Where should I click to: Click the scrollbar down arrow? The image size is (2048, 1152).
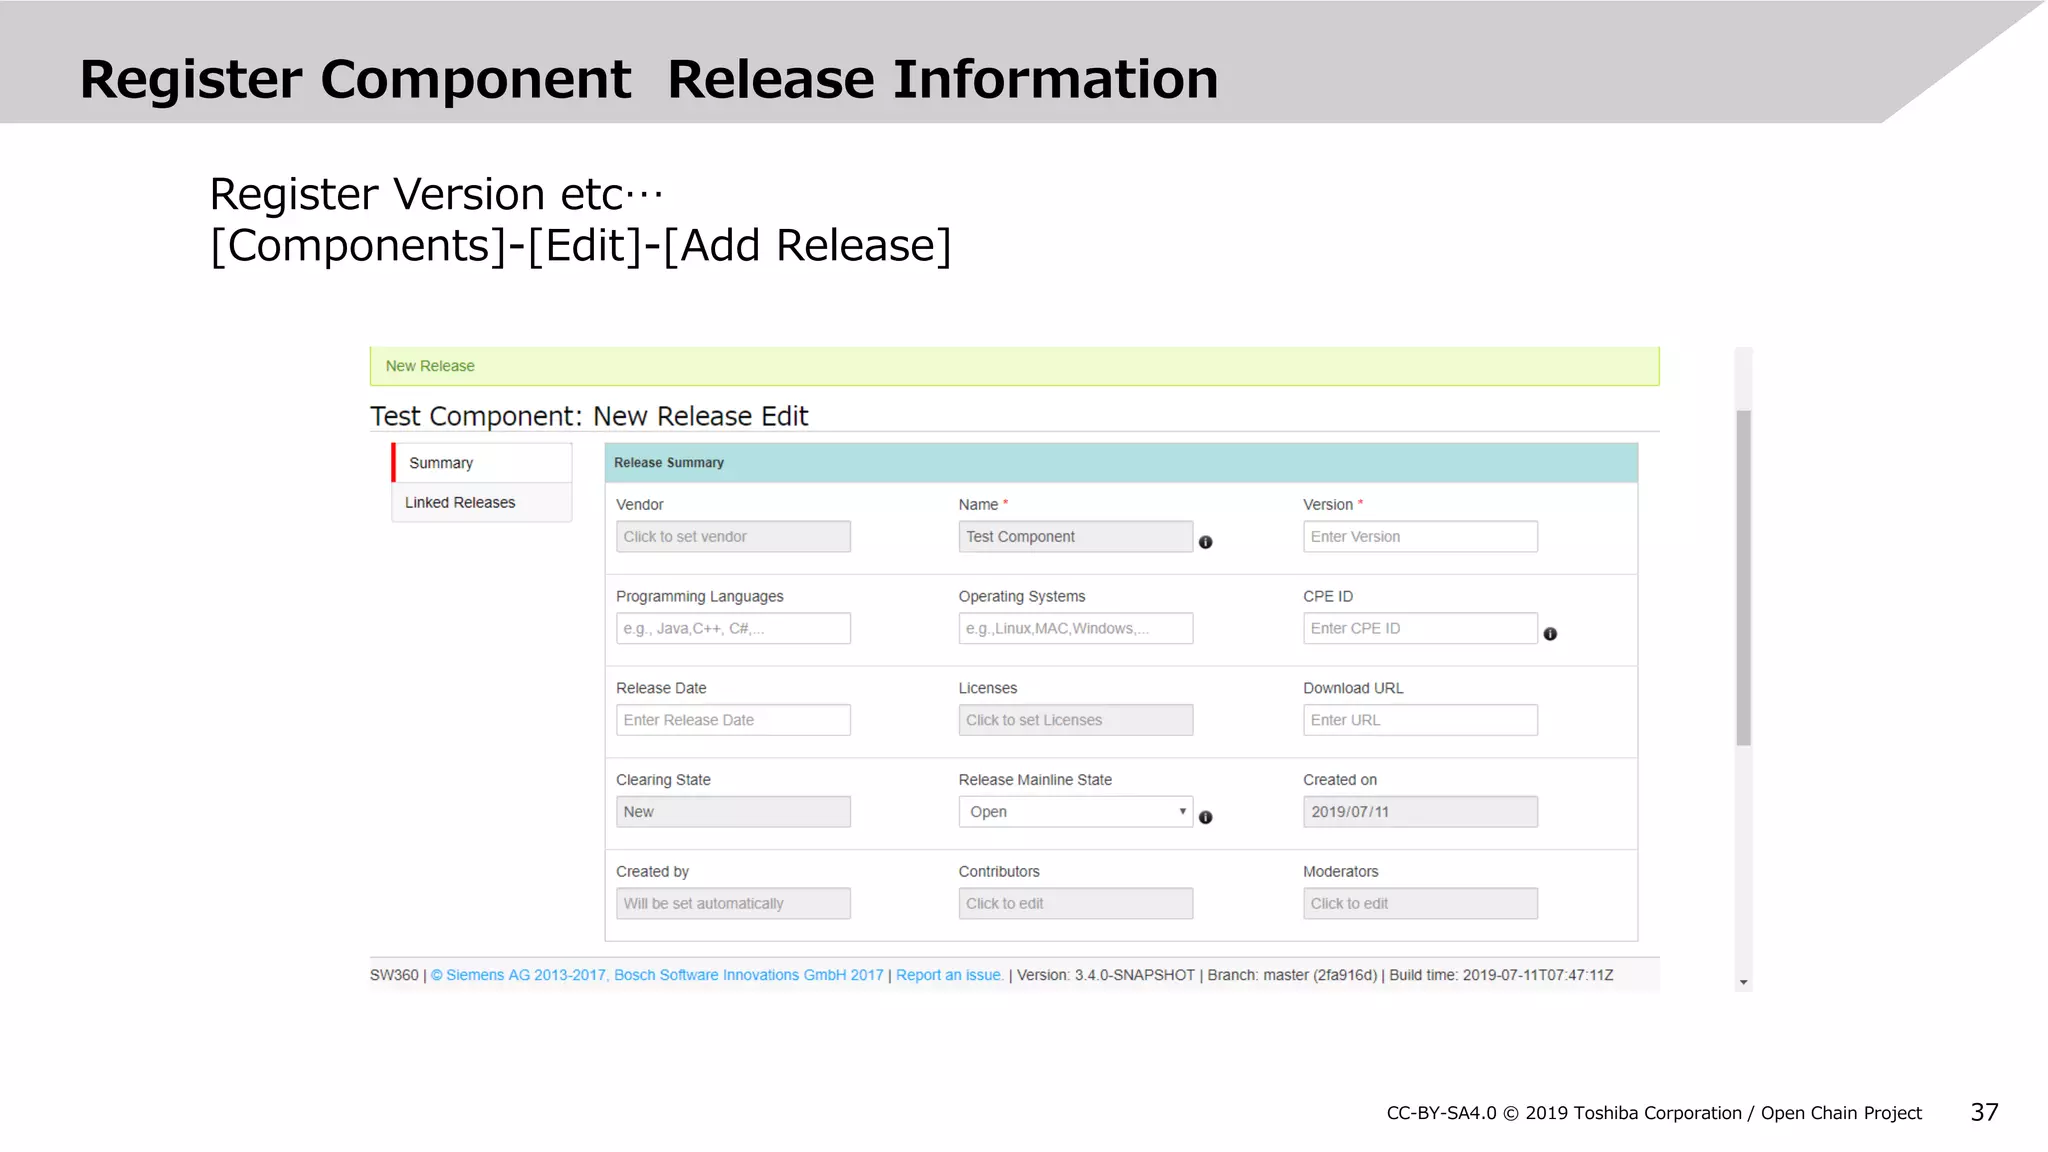(1744, 983)
